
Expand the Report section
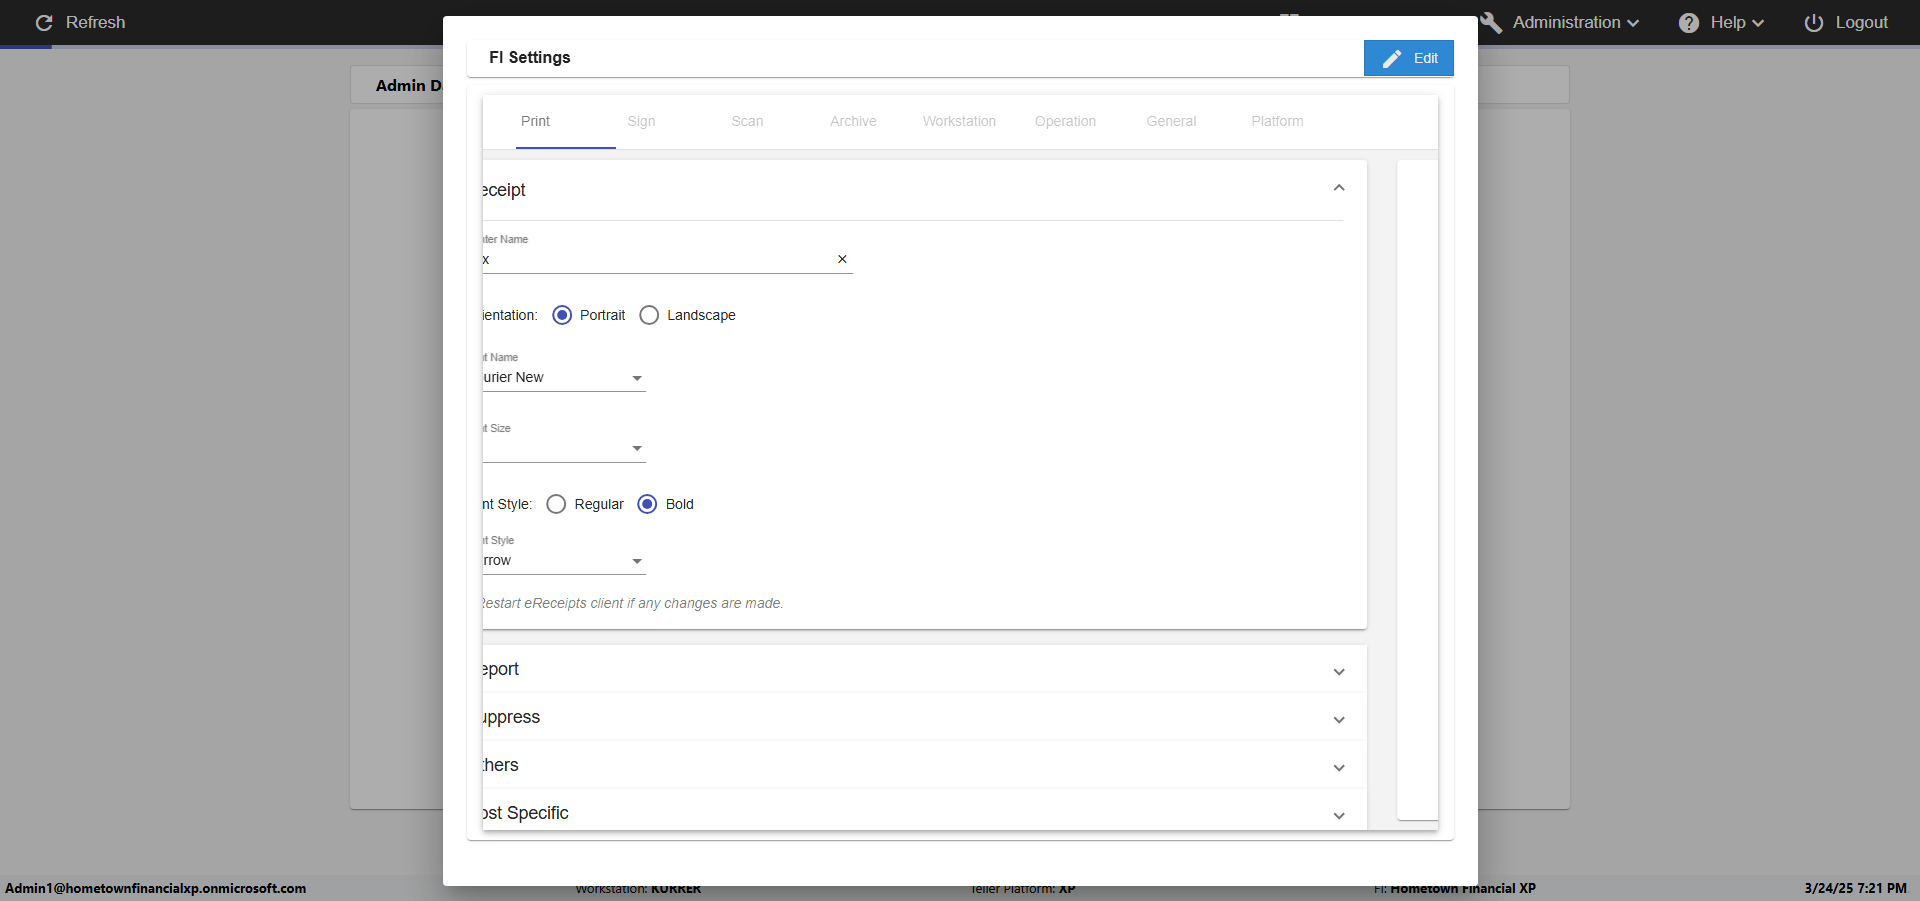1339,671
